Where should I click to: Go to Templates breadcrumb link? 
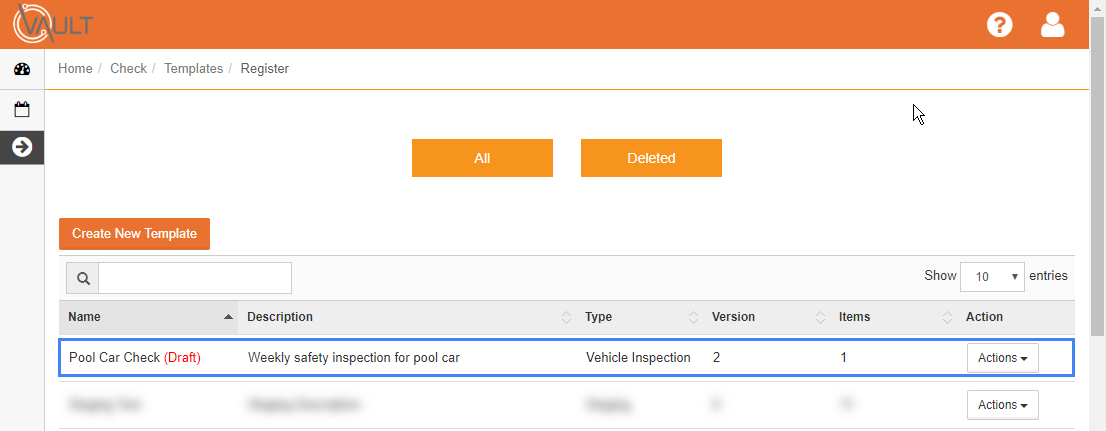tap(193, 68)
